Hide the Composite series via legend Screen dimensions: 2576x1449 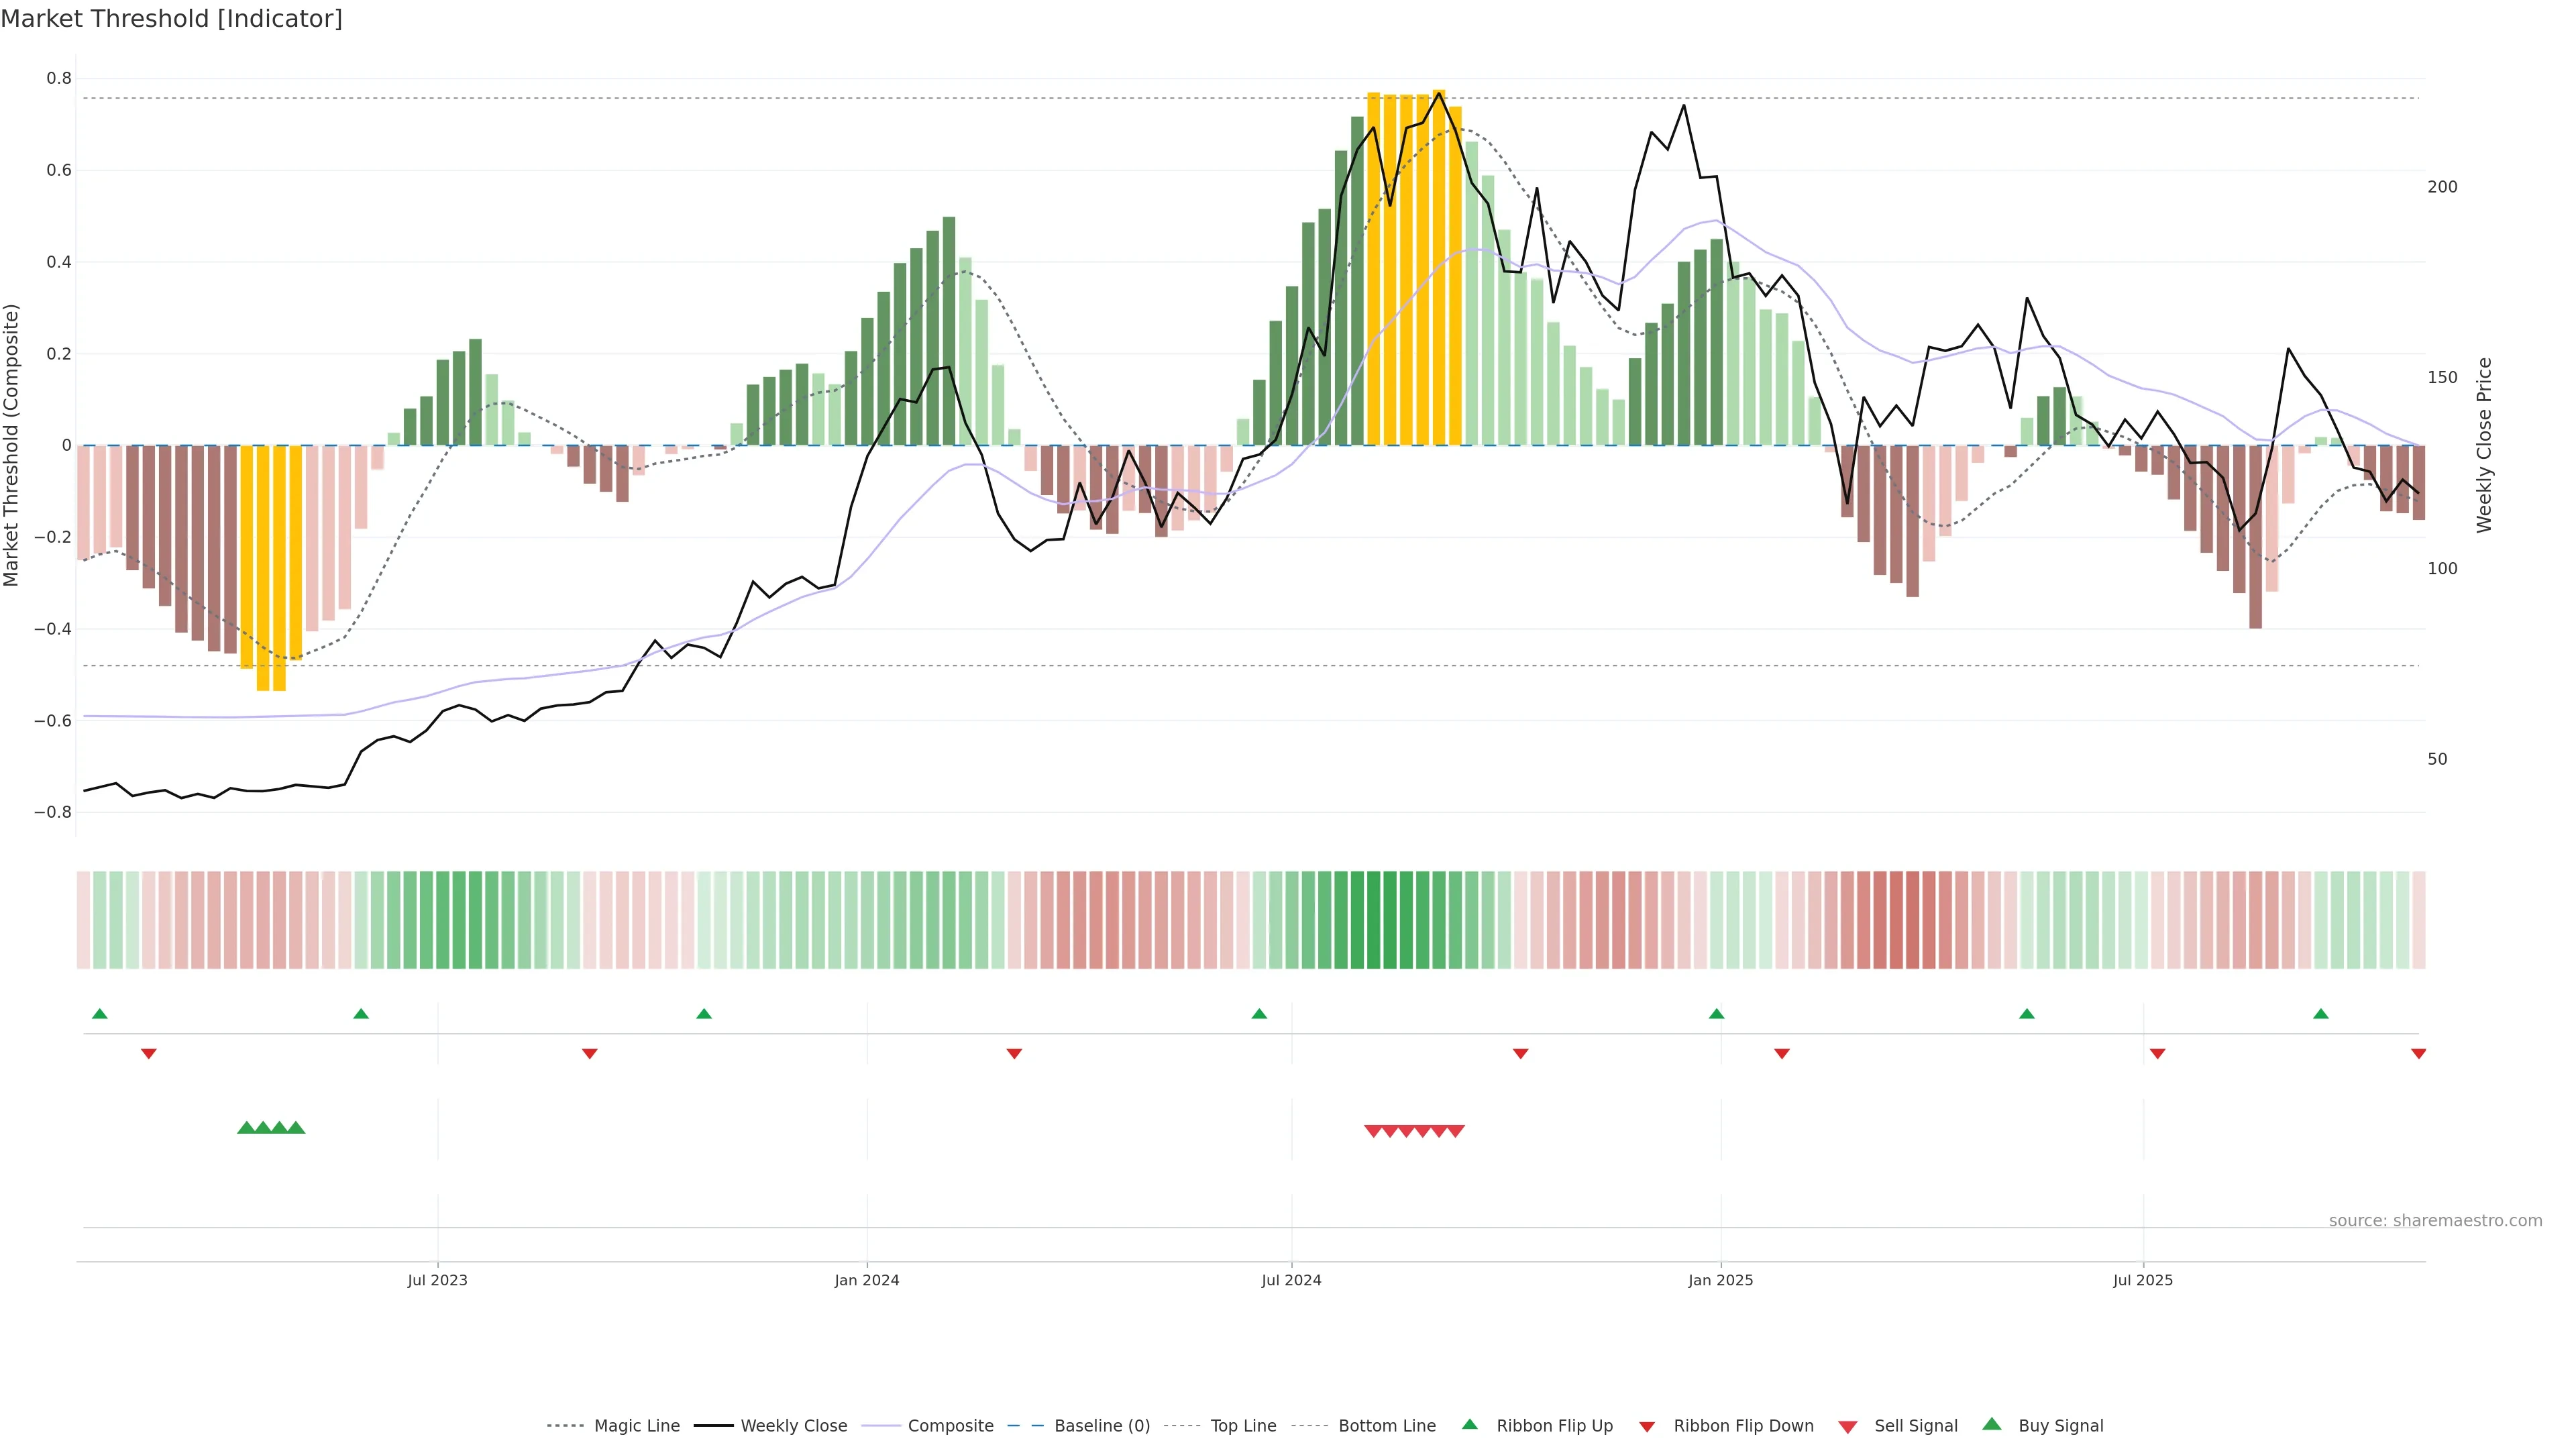(x=950, y=1426)
